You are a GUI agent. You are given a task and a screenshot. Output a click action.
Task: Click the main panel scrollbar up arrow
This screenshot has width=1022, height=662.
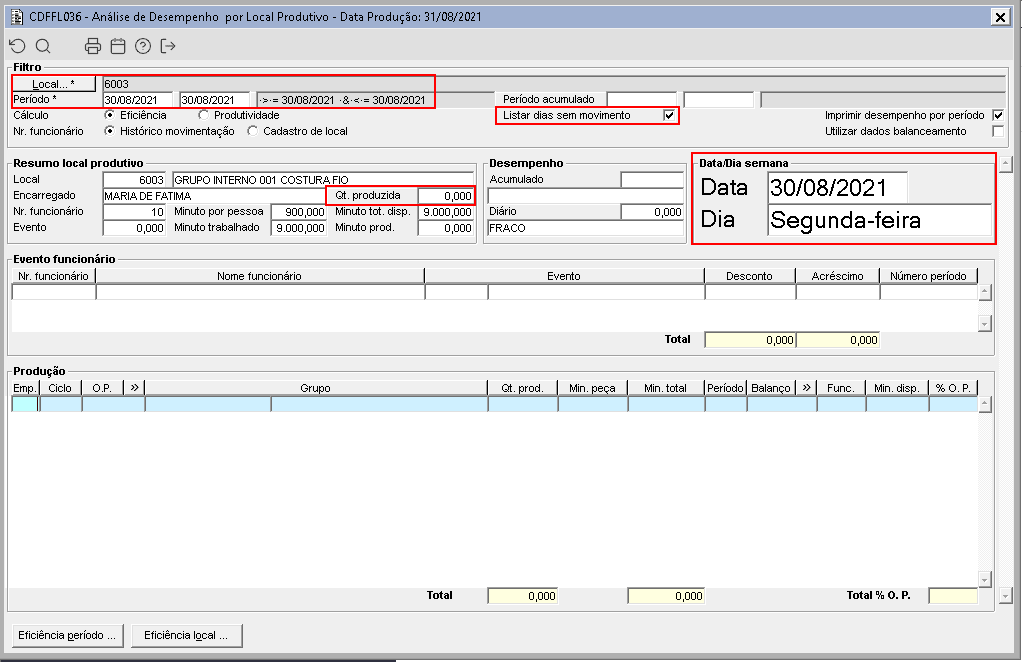1006,164
